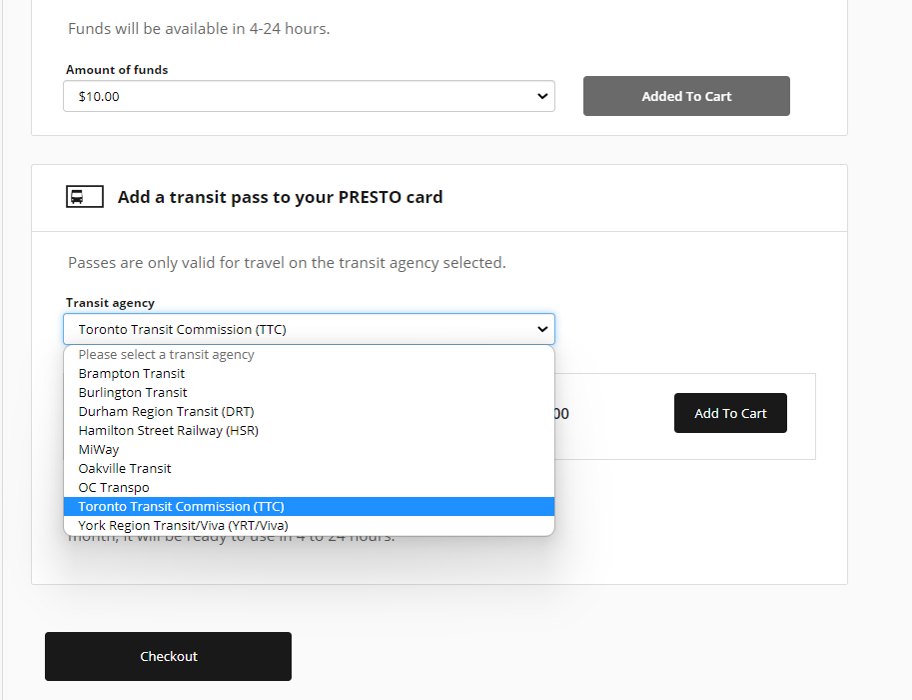The height and width of the screenshot is (700, 912).
Task: Click the Added To Cart button
Action: click(686, 96)
